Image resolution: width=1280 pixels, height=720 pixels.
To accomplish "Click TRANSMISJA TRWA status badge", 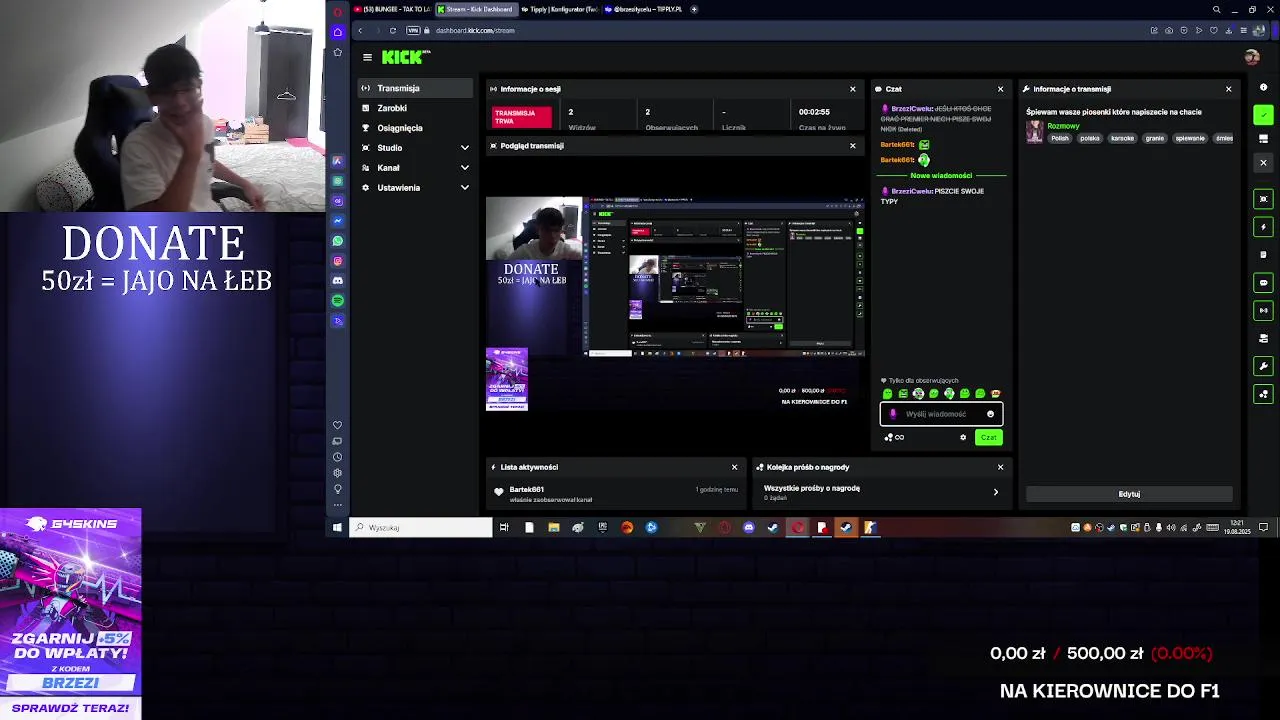I will pos(521,117).
